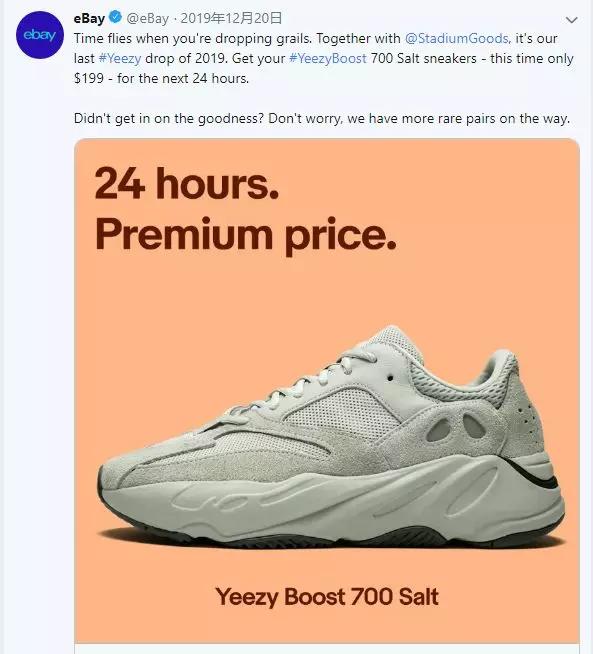
Task: Open the tweet options chevron menu
Action: coord(571,20)
